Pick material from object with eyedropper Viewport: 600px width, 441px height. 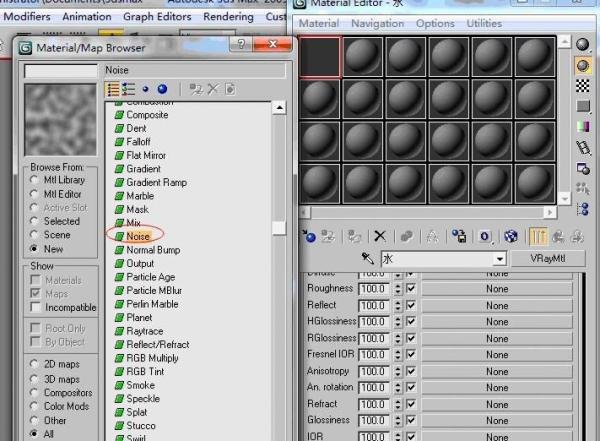coord(368,259)
